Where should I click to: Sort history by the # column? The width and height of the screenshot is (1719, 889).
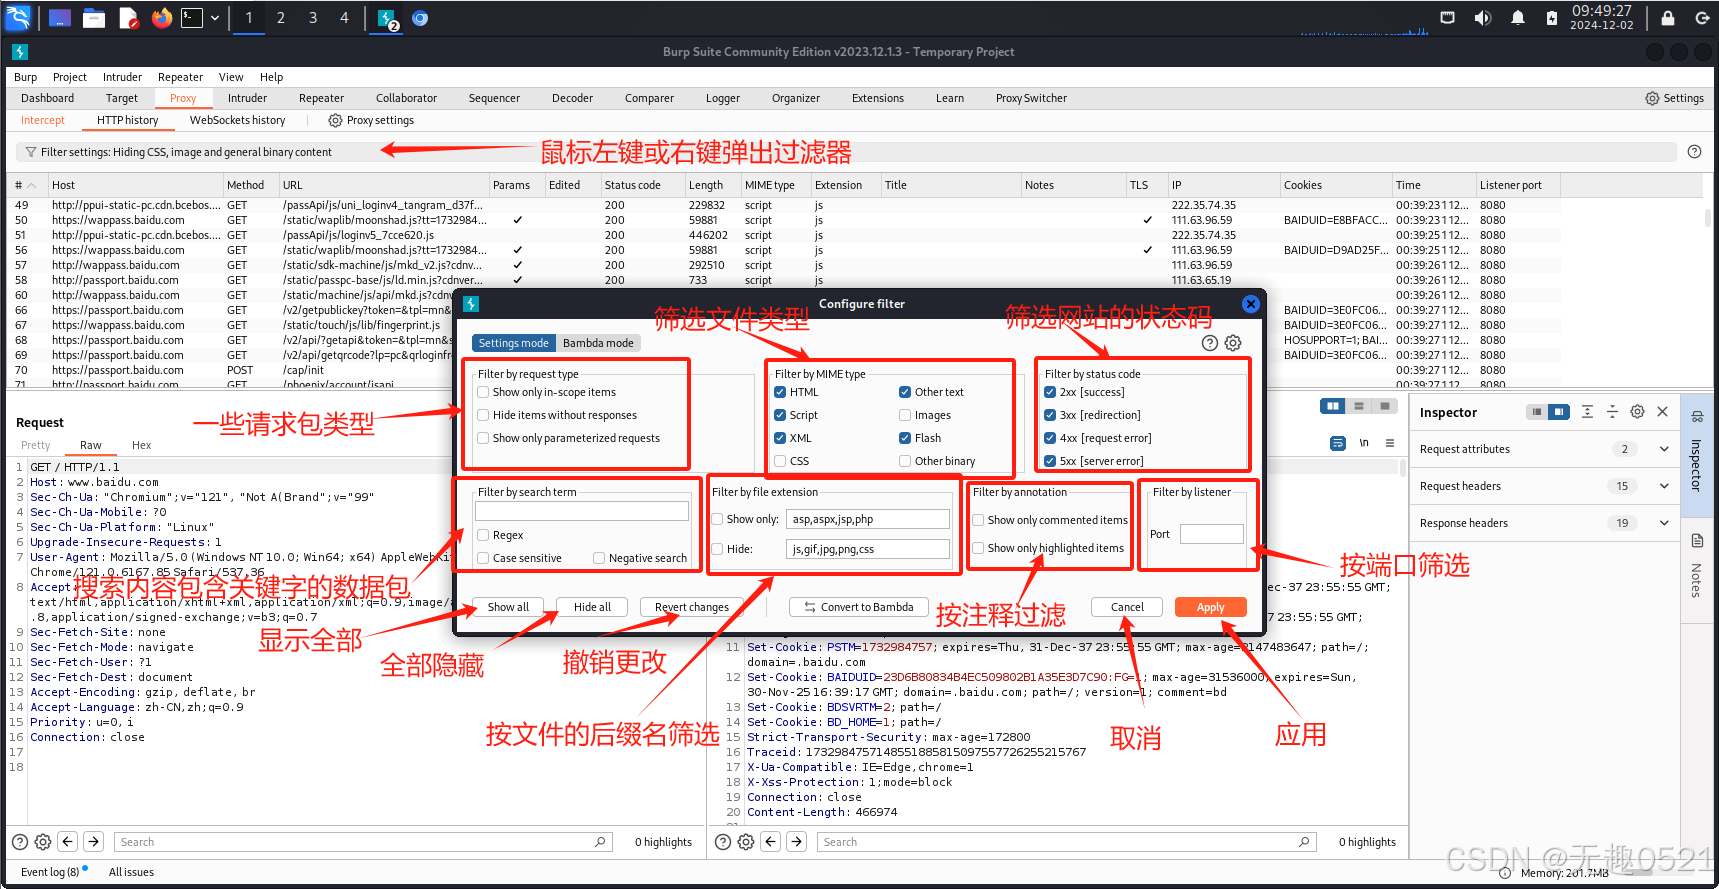coord(26,185)
